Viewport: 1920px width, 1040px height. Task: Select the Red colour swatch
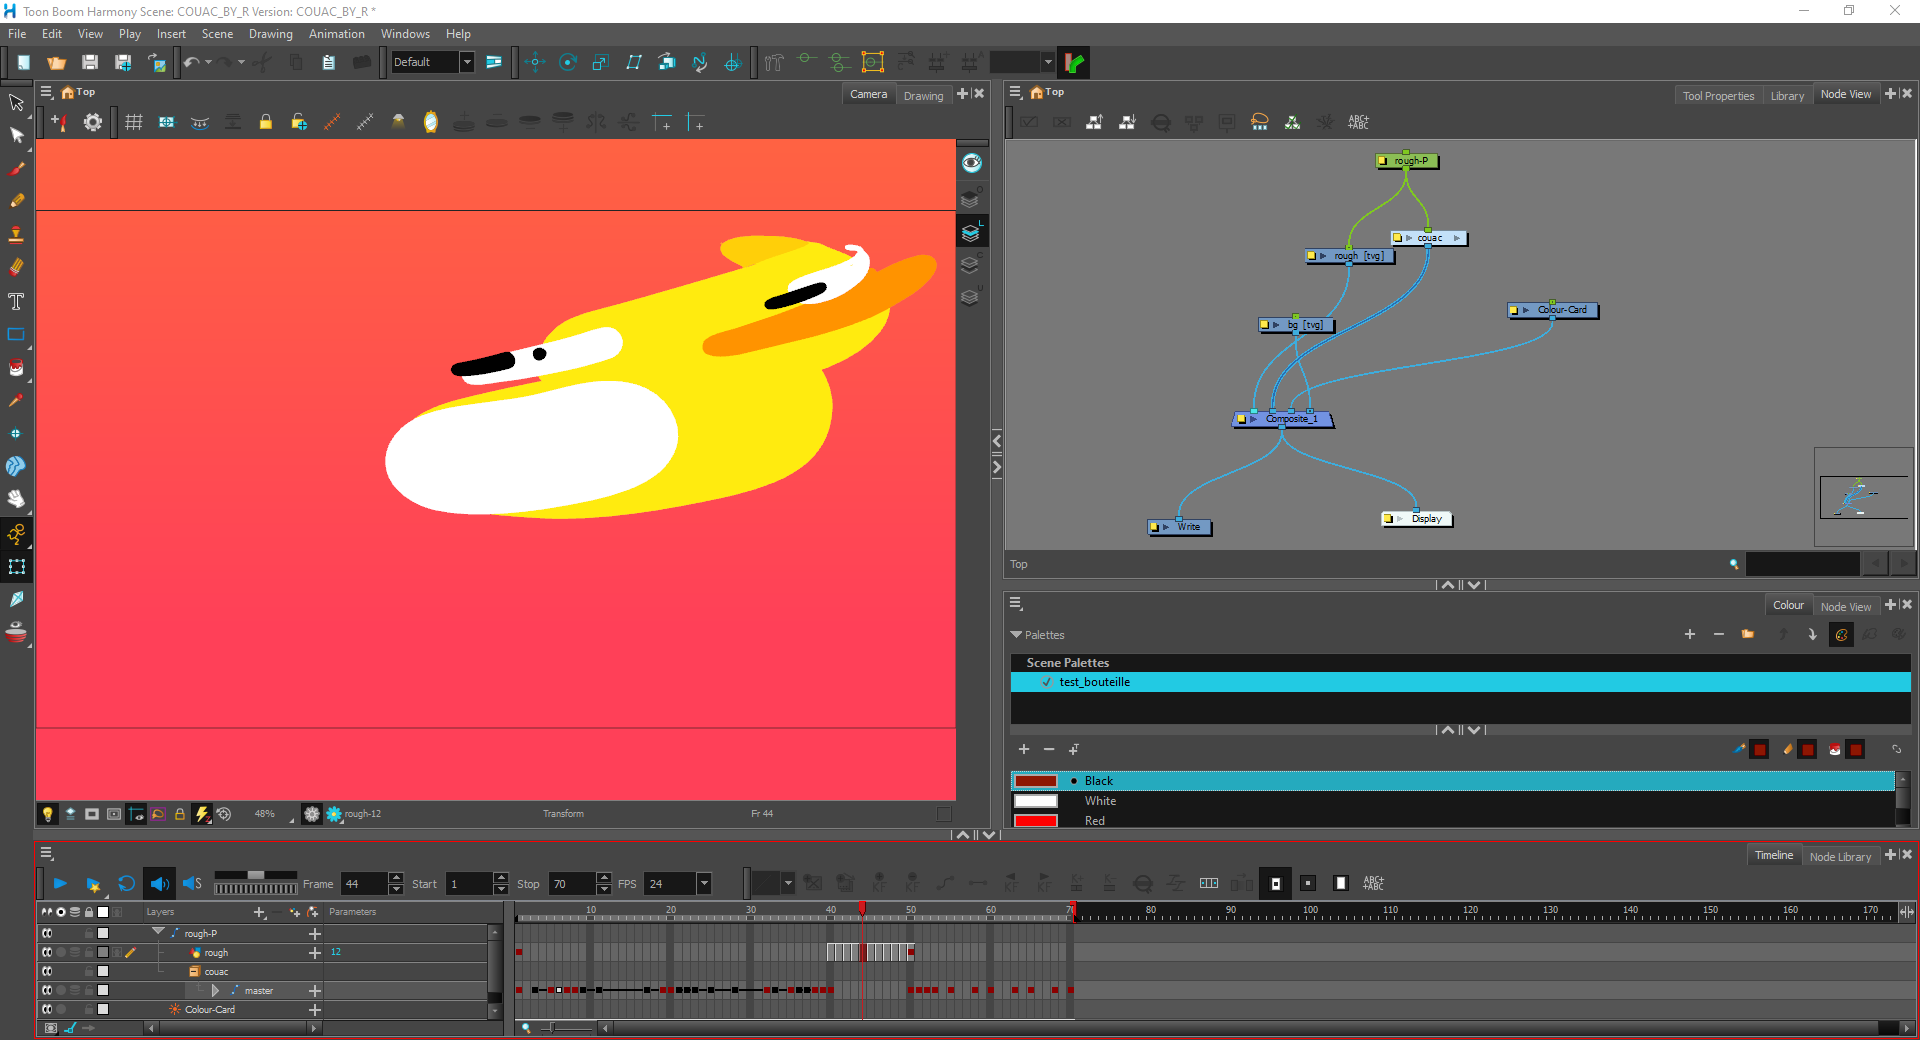coord(1036,821)
